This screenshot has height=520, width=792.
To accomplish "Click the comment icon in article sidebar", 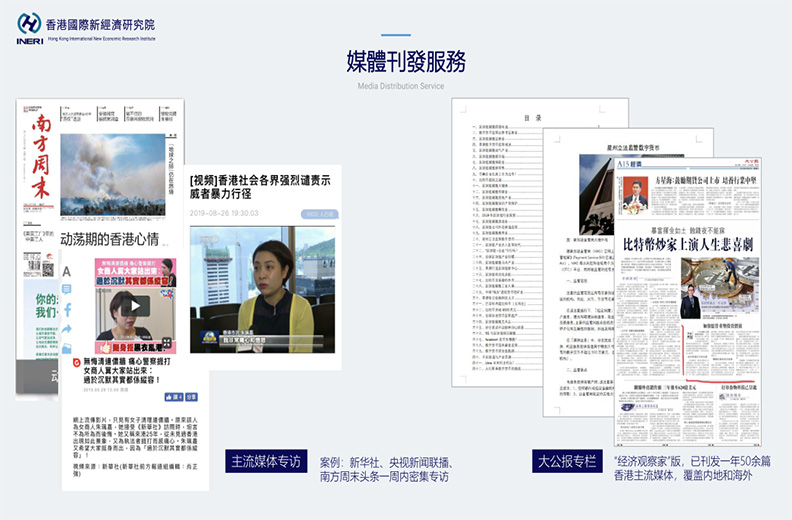I will pos(67,292).
